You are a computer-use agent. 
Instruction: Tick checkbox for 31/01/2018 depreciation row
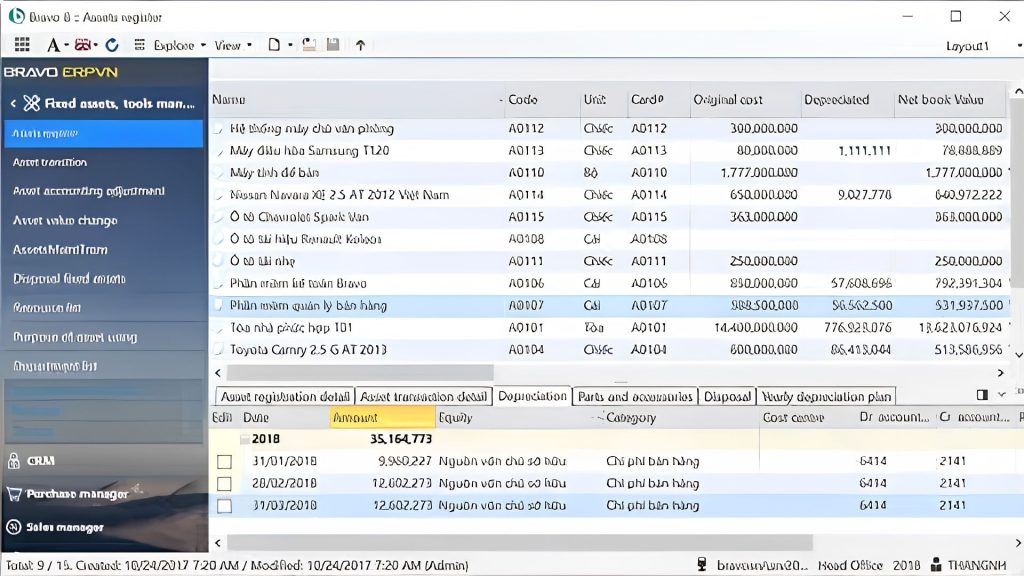pyautogui.click(x=225, y=462)
